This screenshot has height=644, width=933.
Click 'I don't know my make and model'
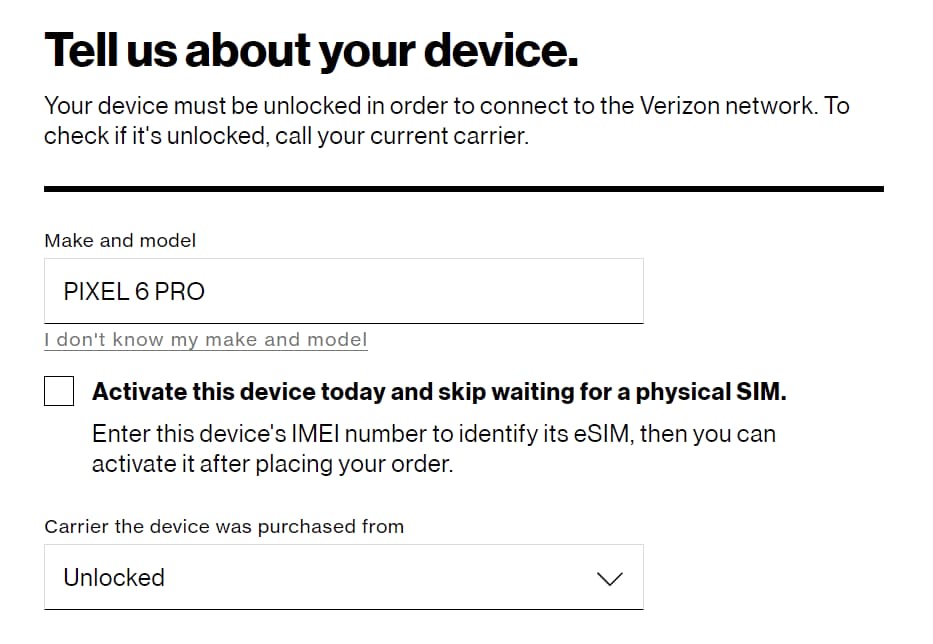click(x=205, y=340)
